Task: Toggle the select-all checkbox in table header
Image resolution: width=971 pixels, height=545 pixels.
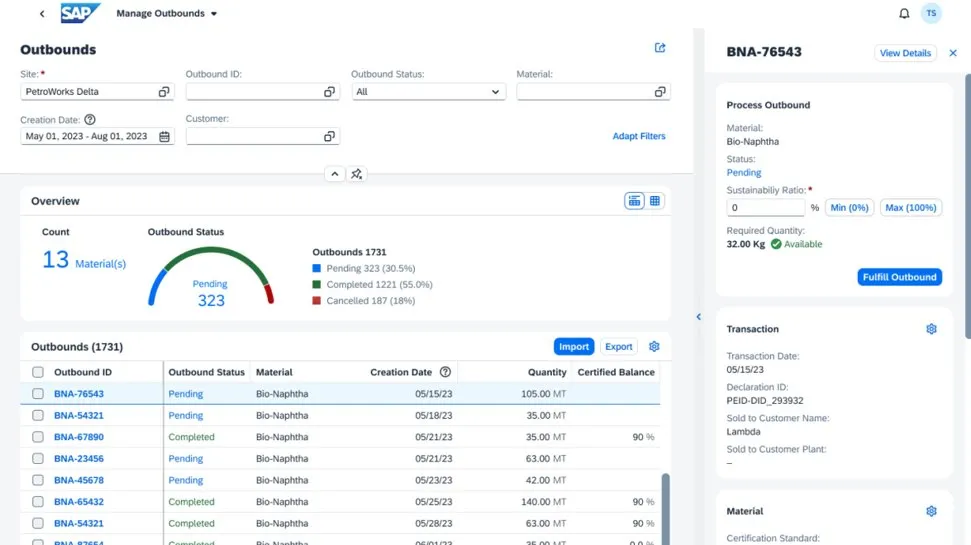Action: 38,372
